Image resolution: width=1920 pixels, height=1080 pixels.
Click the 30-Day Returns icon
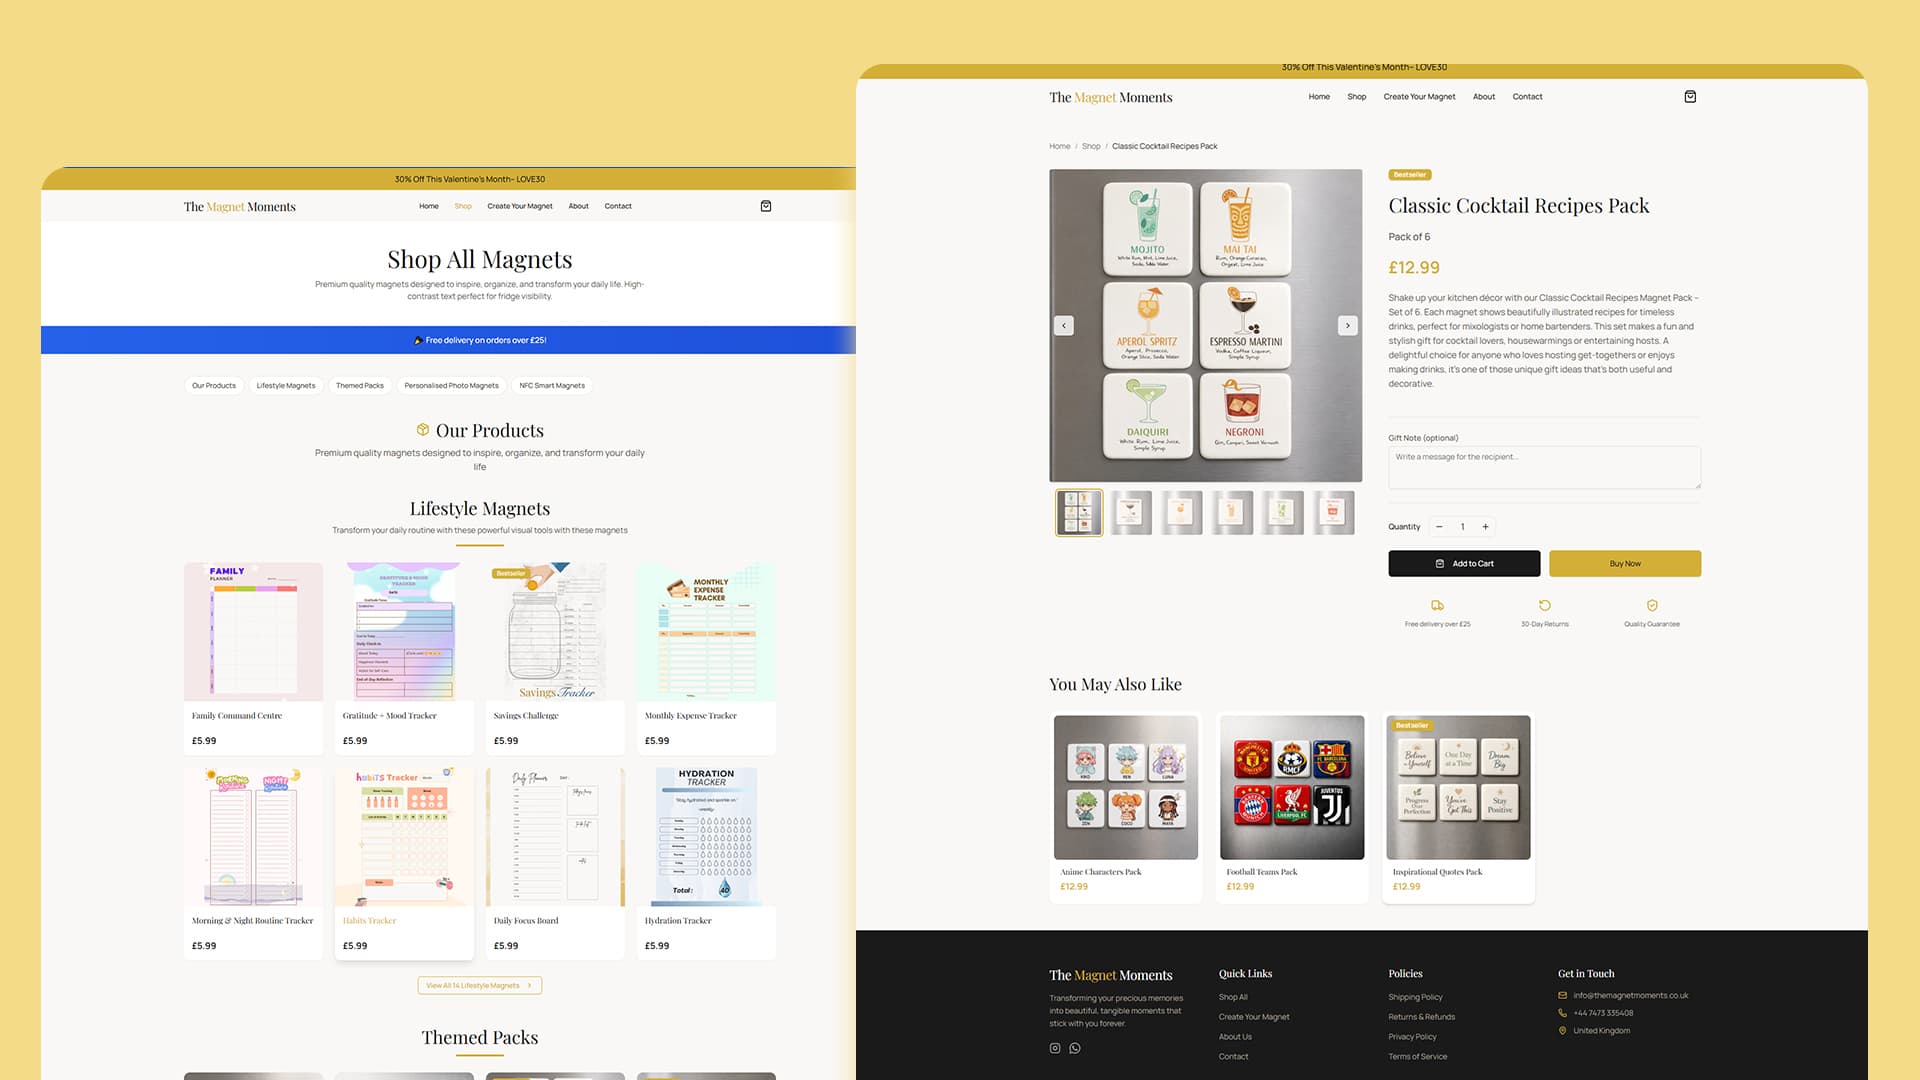tap(1545, 605)
